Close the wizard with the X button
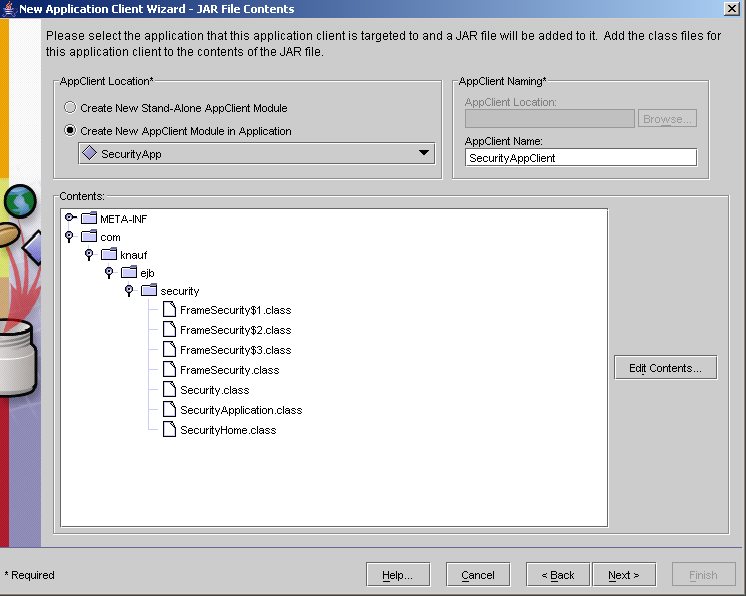The width and height of the screenshot is (746, 596). point(731,9)
